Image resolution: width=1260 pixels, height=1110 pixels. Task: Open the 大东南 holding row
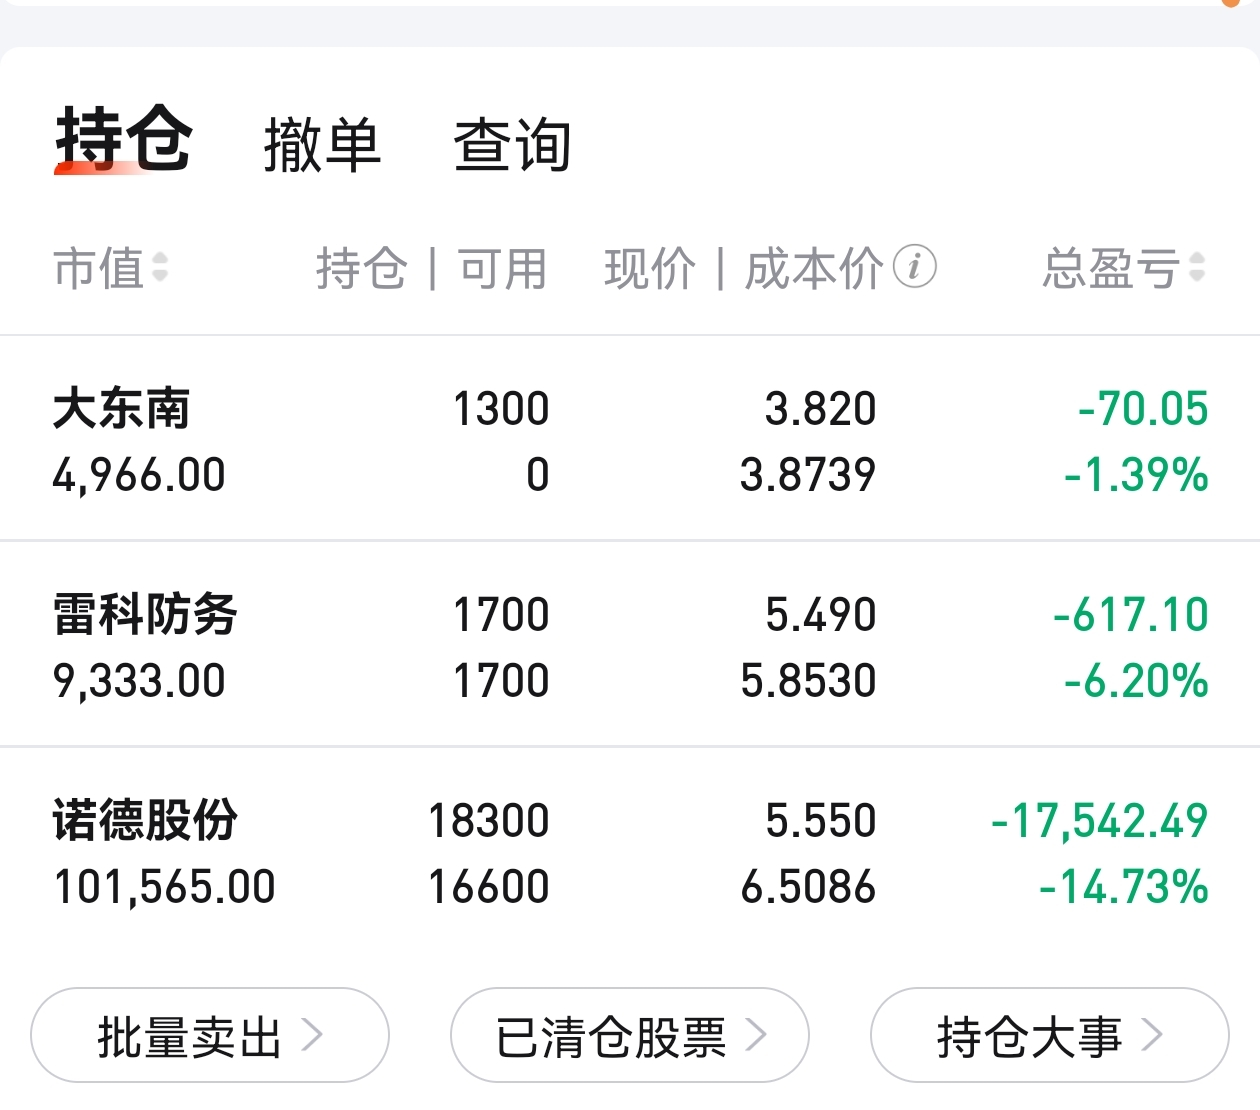(630, 439)
